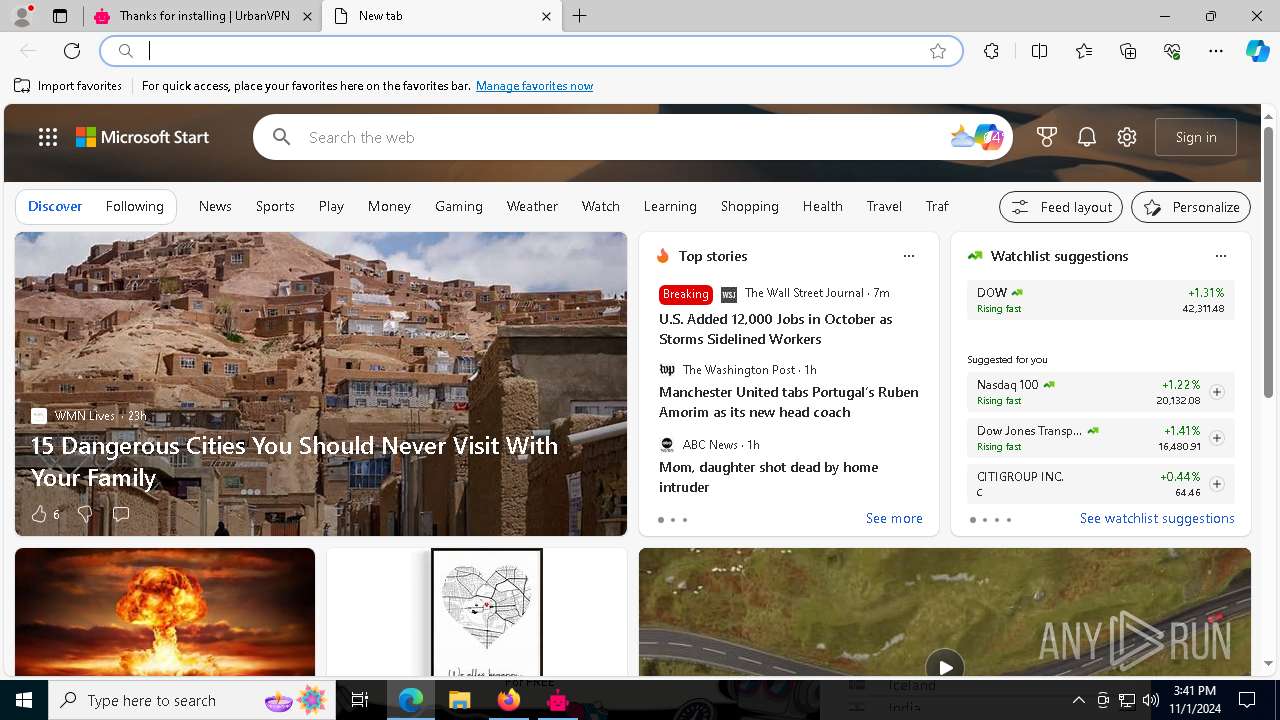Image resolution: width=1280 pixels, height=720 pixels.
Task: Open the Favorites toolbar icon
Action: [1084, 51]
